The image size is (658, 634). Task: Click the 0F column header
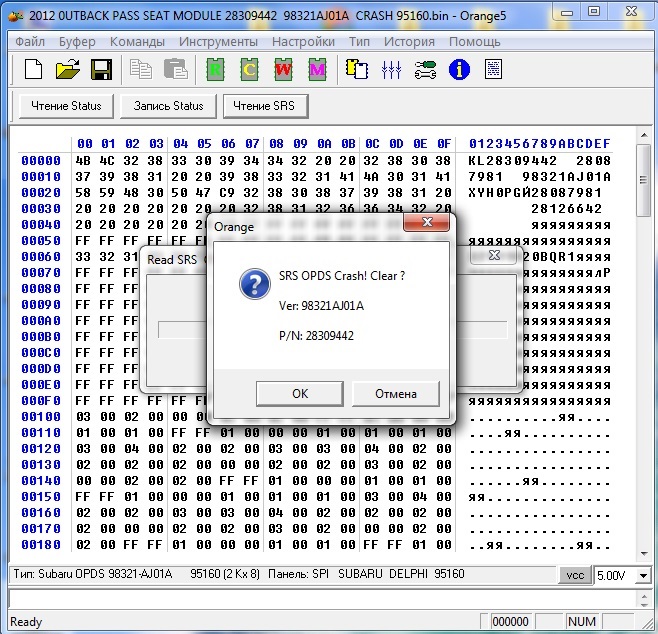(444, 144)
